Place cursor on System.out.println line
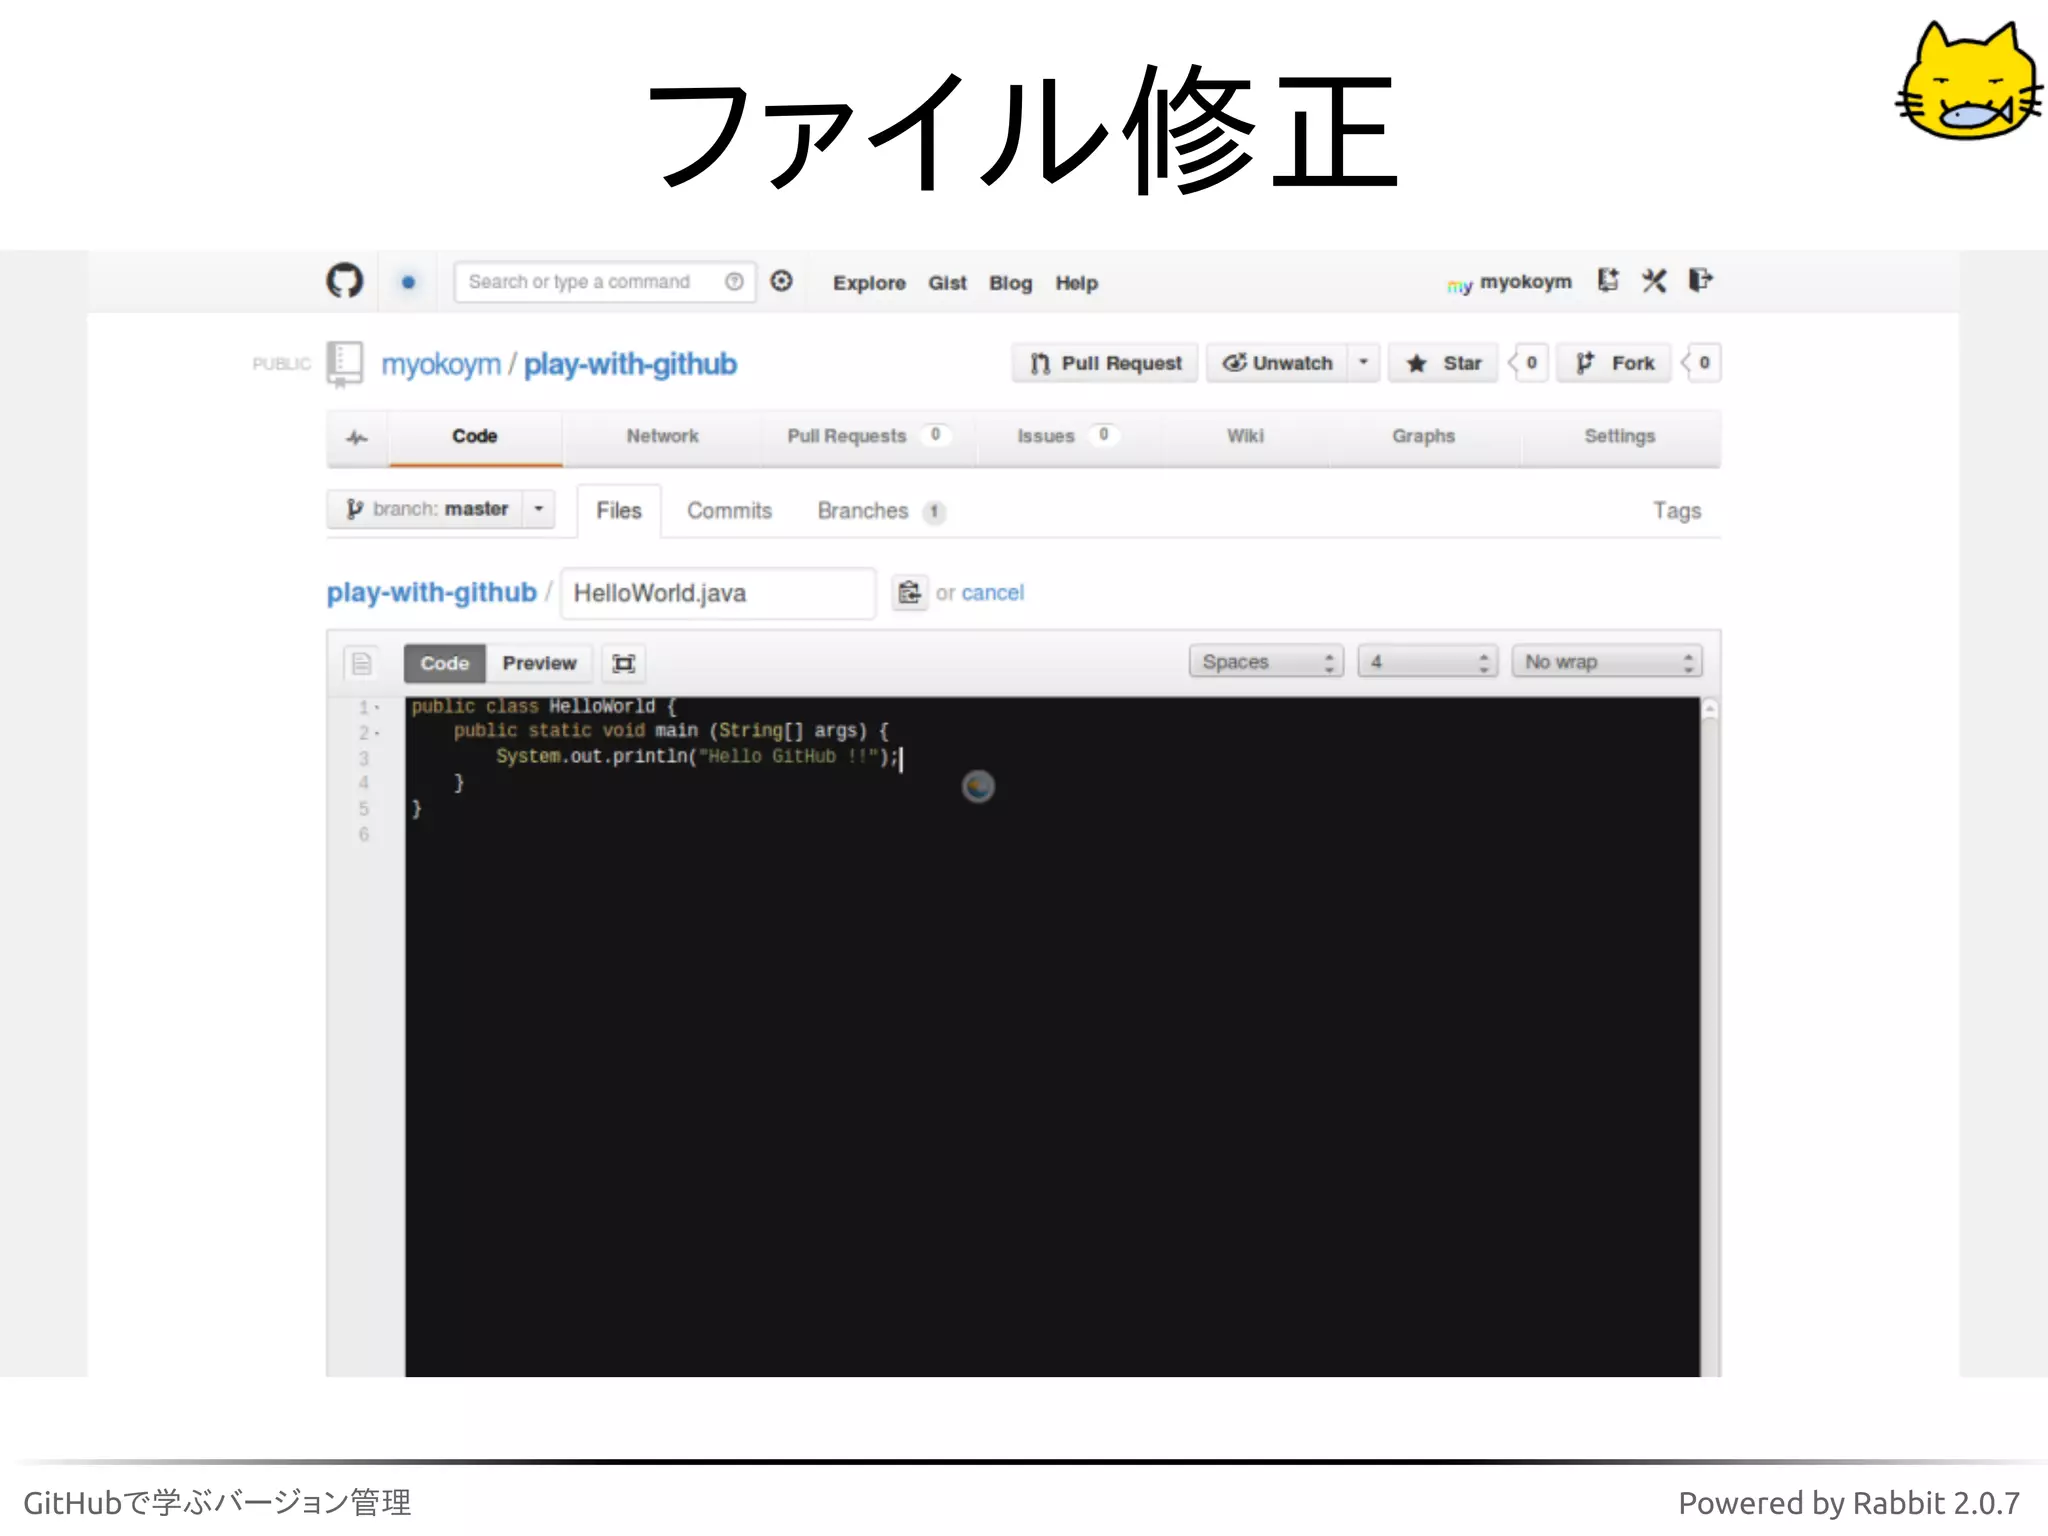The height and width of the screenshot is (1536, 2048). point(698,757)
